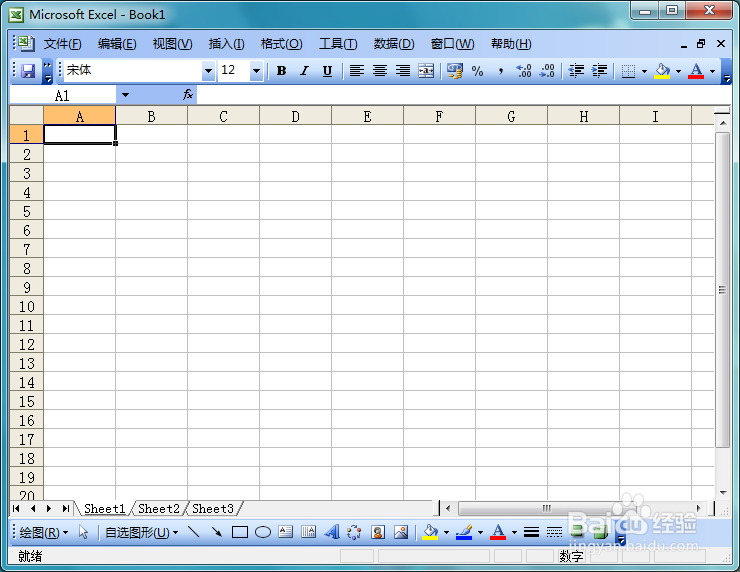Toggle Bold formatting
Screen dimensions: 740x572
(281, 71)
